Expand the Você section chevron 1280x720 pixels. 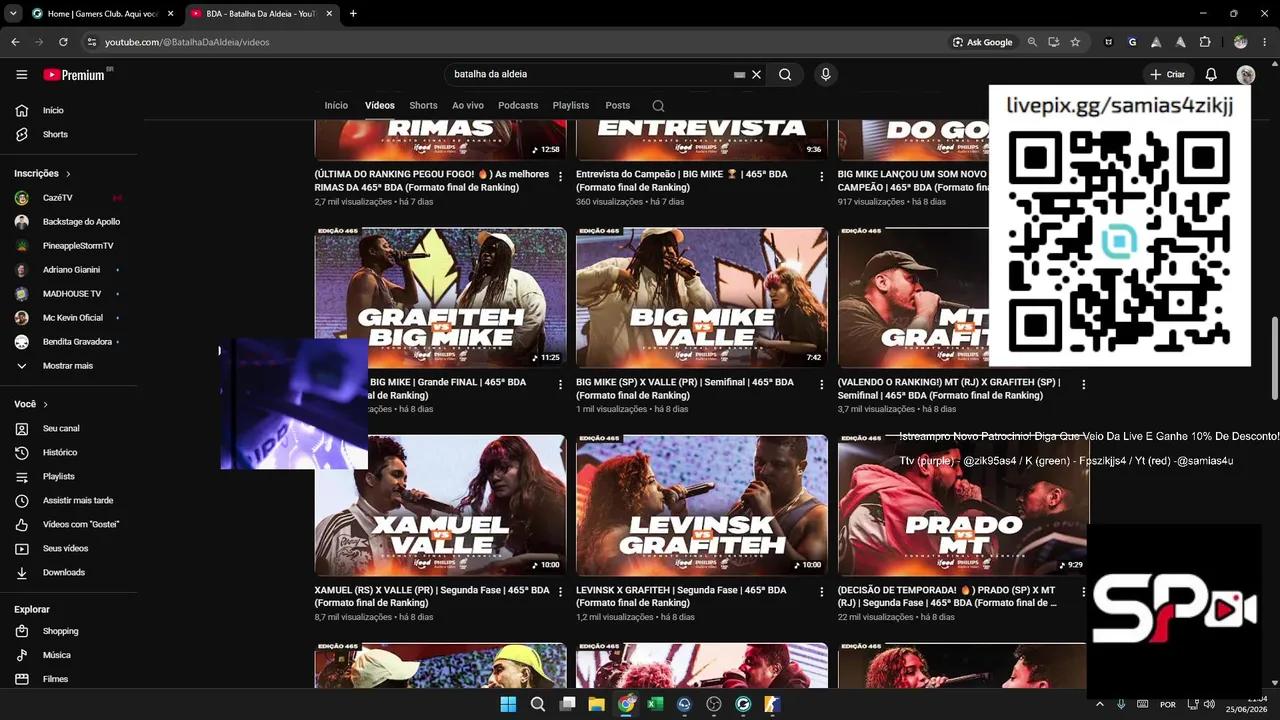pos(46,404)
